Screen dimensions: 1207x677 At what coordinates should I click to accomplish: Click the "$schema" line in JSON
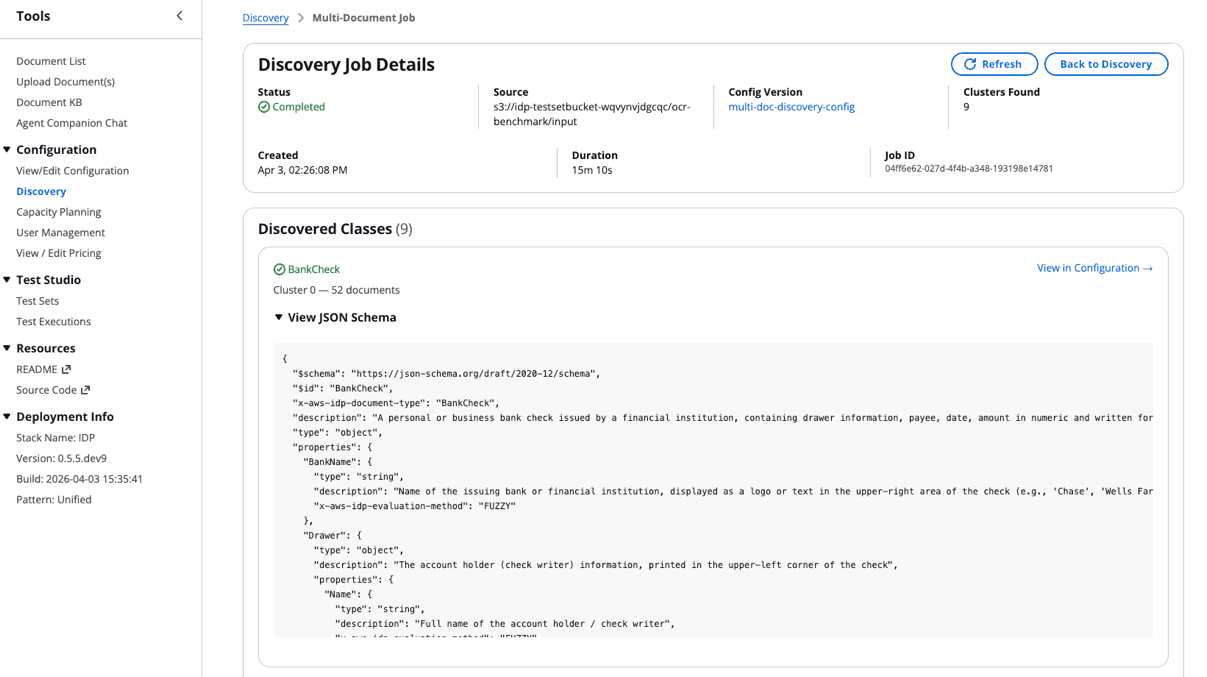(446, 373)
